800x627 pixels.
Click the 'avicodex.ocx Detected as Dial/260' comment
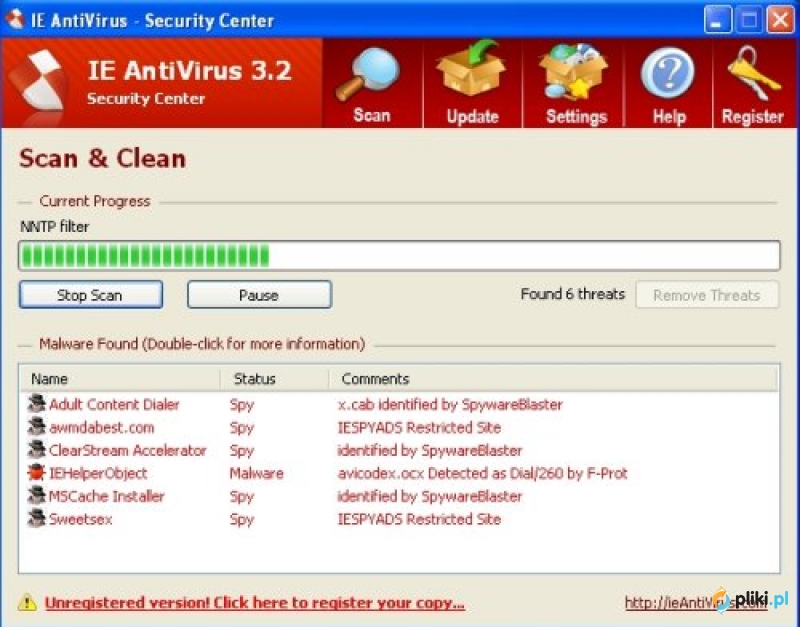[x=482, y=473]
